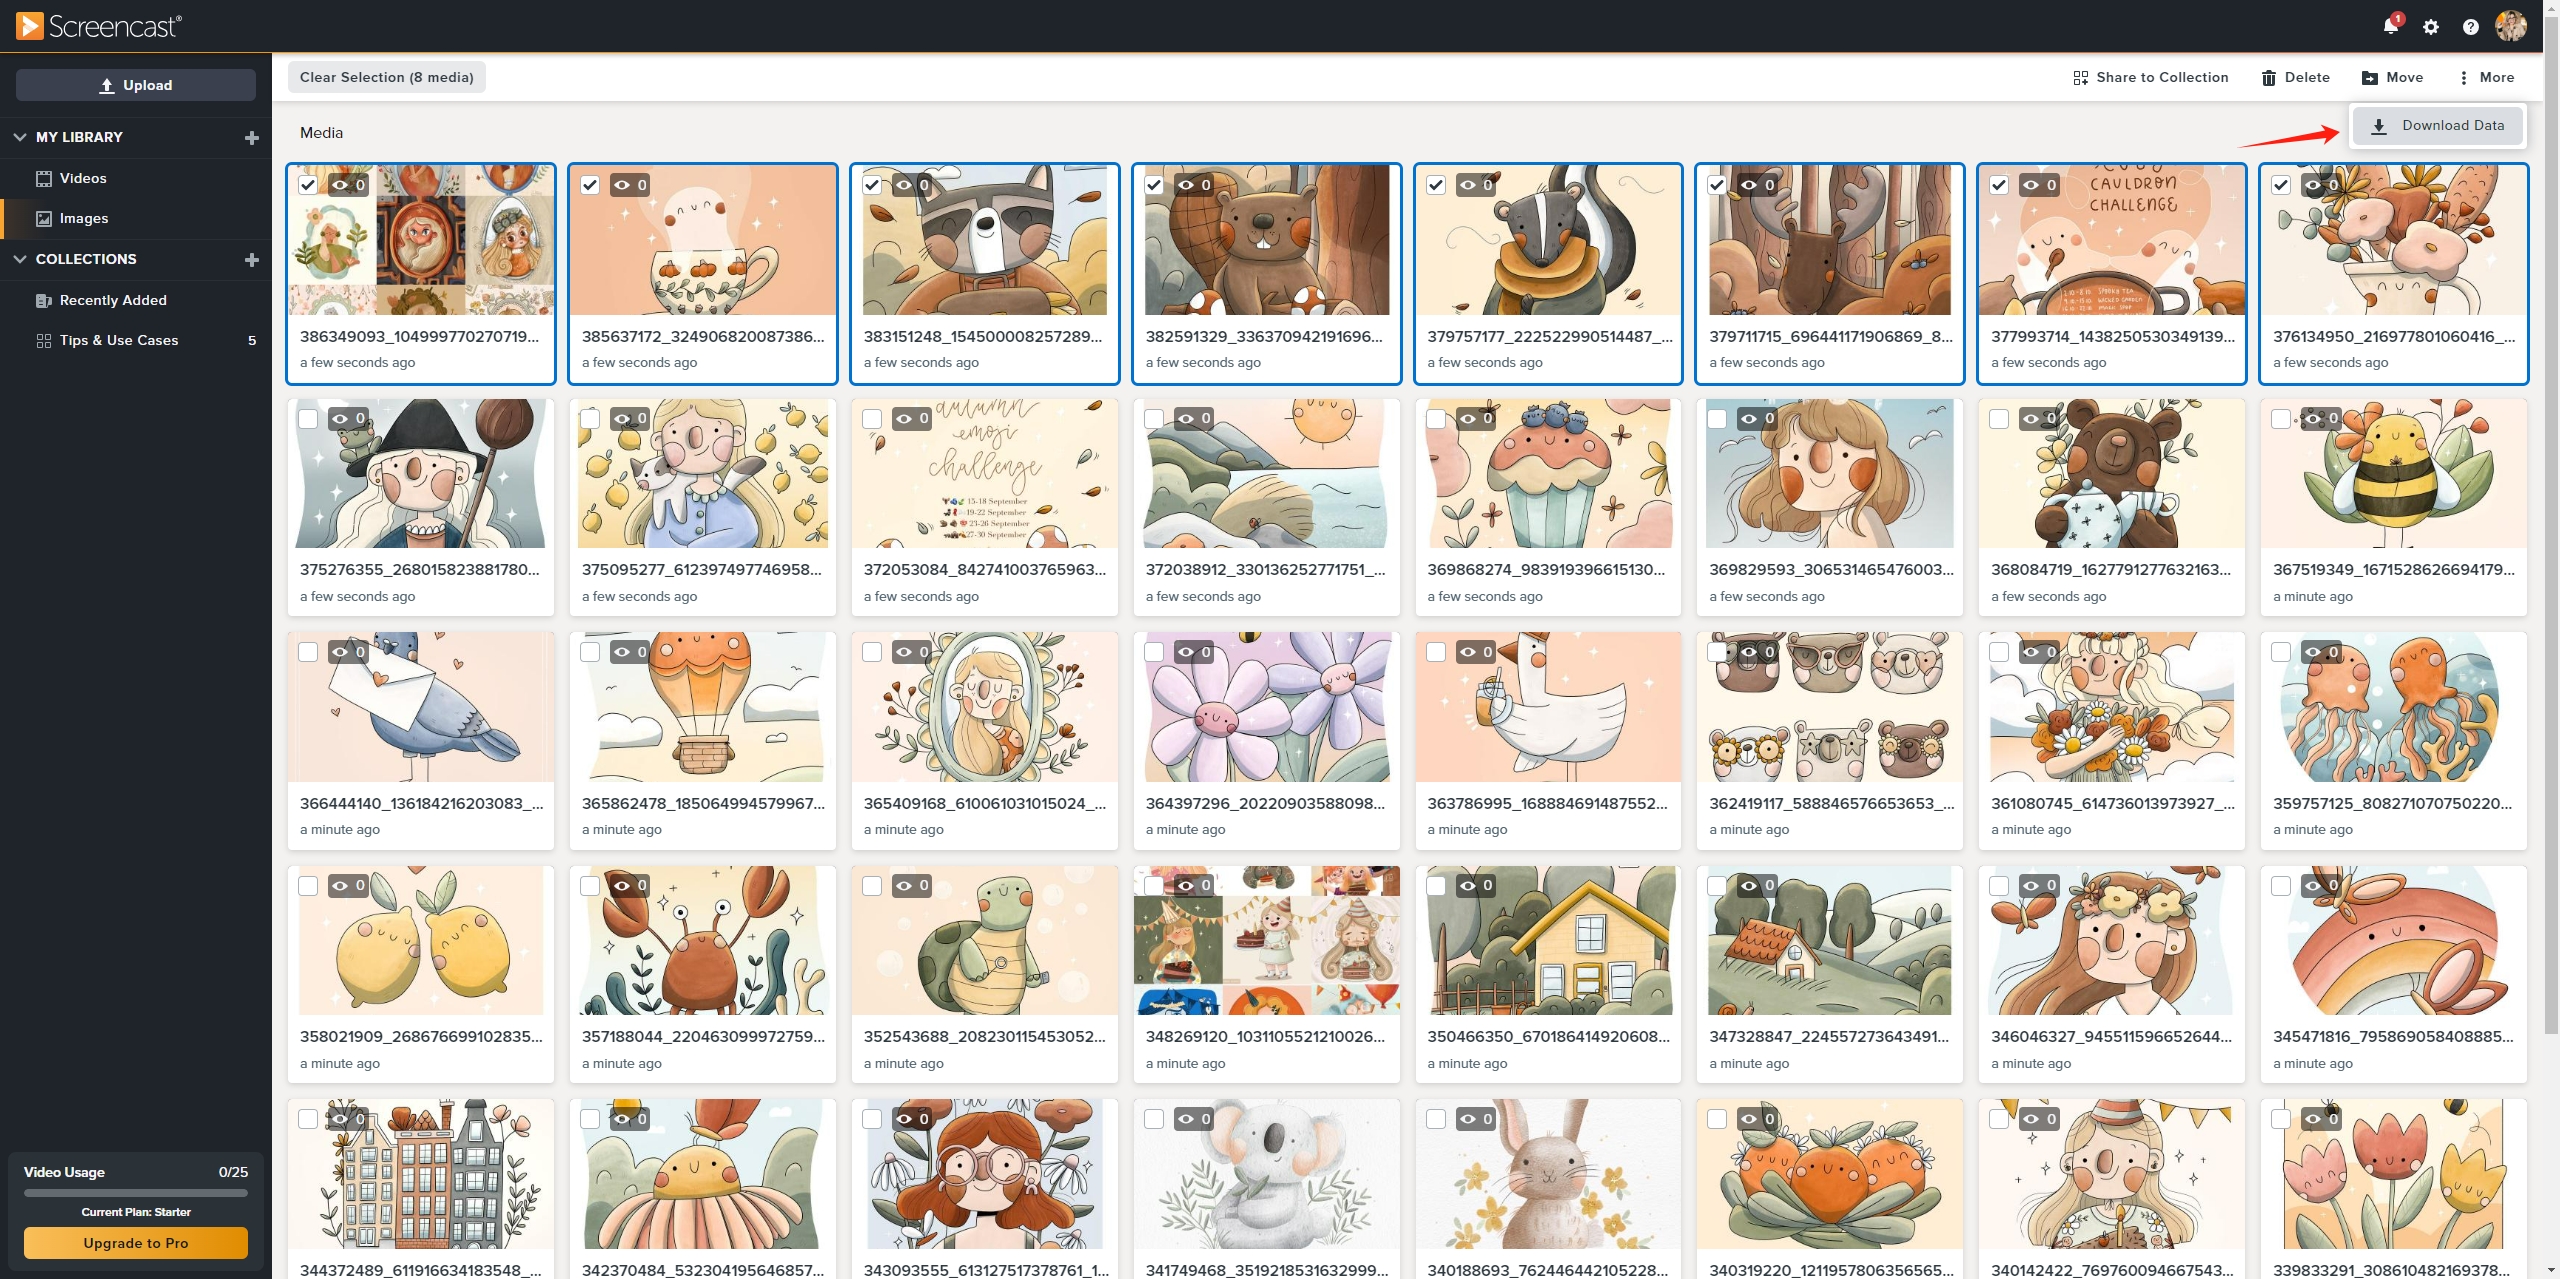Screen dimensions: 2560x1279
Task: Collapse the MY LIBRARY section
Action: click(20, 137)
